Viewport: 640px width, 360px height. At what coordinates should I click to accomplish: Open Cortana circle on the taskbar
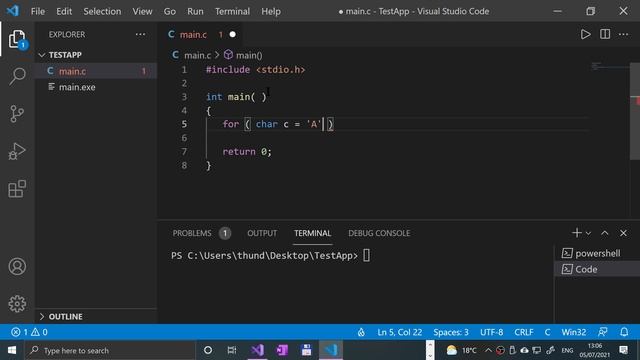tap(208, 350)
